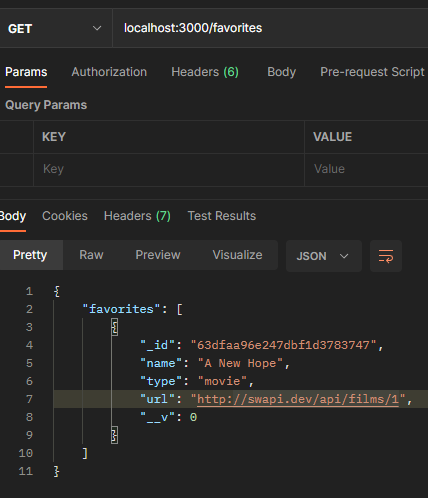Image resolution: width=428 pixels, height=498 pixels.
Task: Click the "__v" value 0
Action: point(193,417)
